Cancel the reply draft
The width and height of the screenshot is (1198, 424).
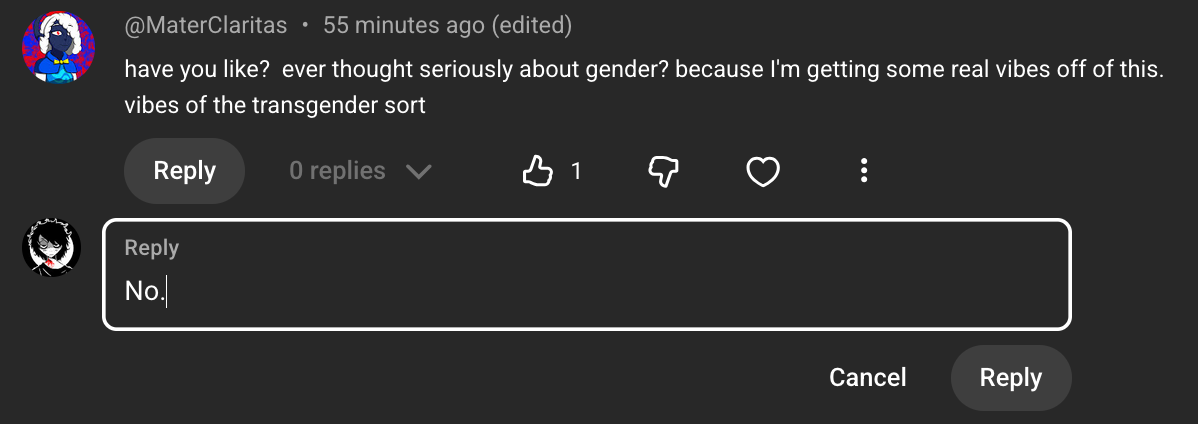(867, 378)
